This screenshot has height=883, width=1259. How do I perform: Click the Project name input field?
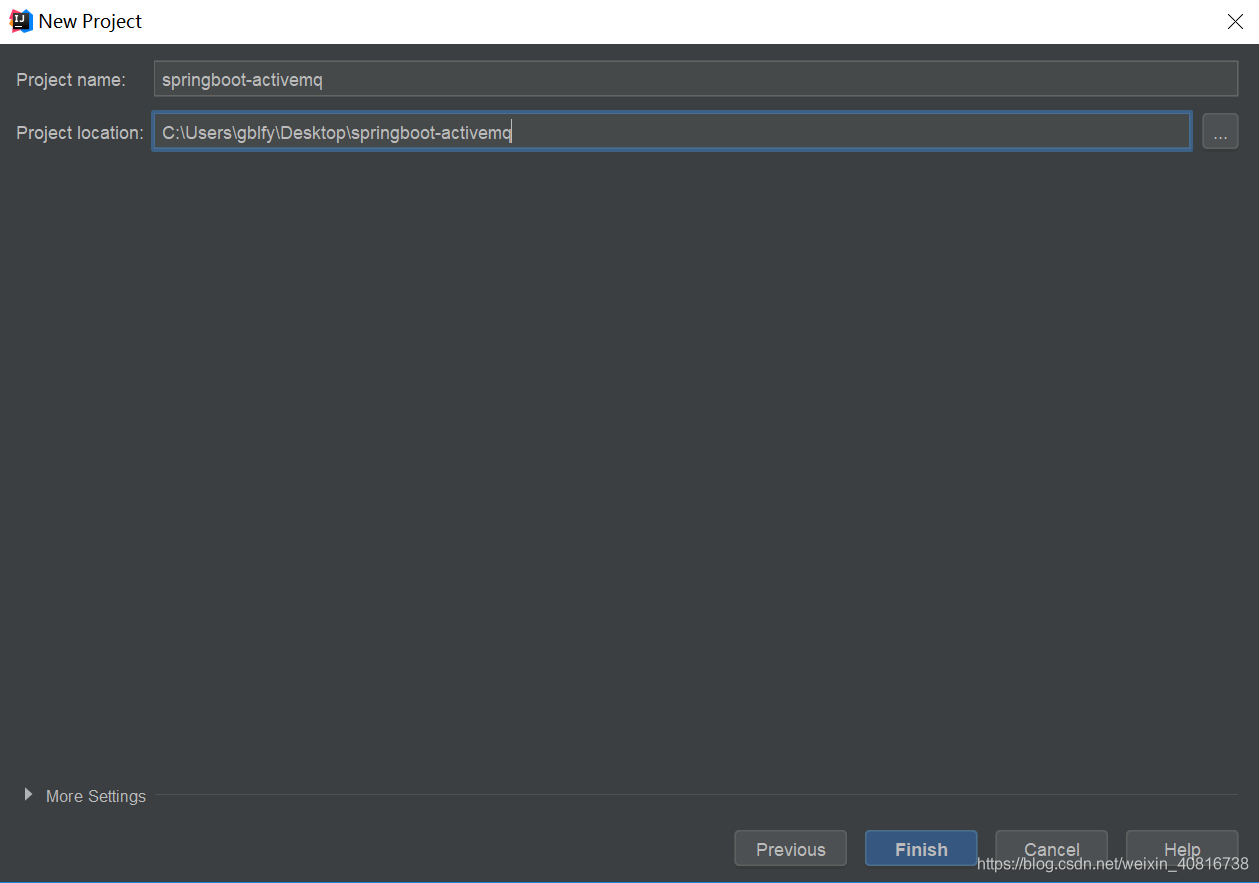[x=696, y=79]
